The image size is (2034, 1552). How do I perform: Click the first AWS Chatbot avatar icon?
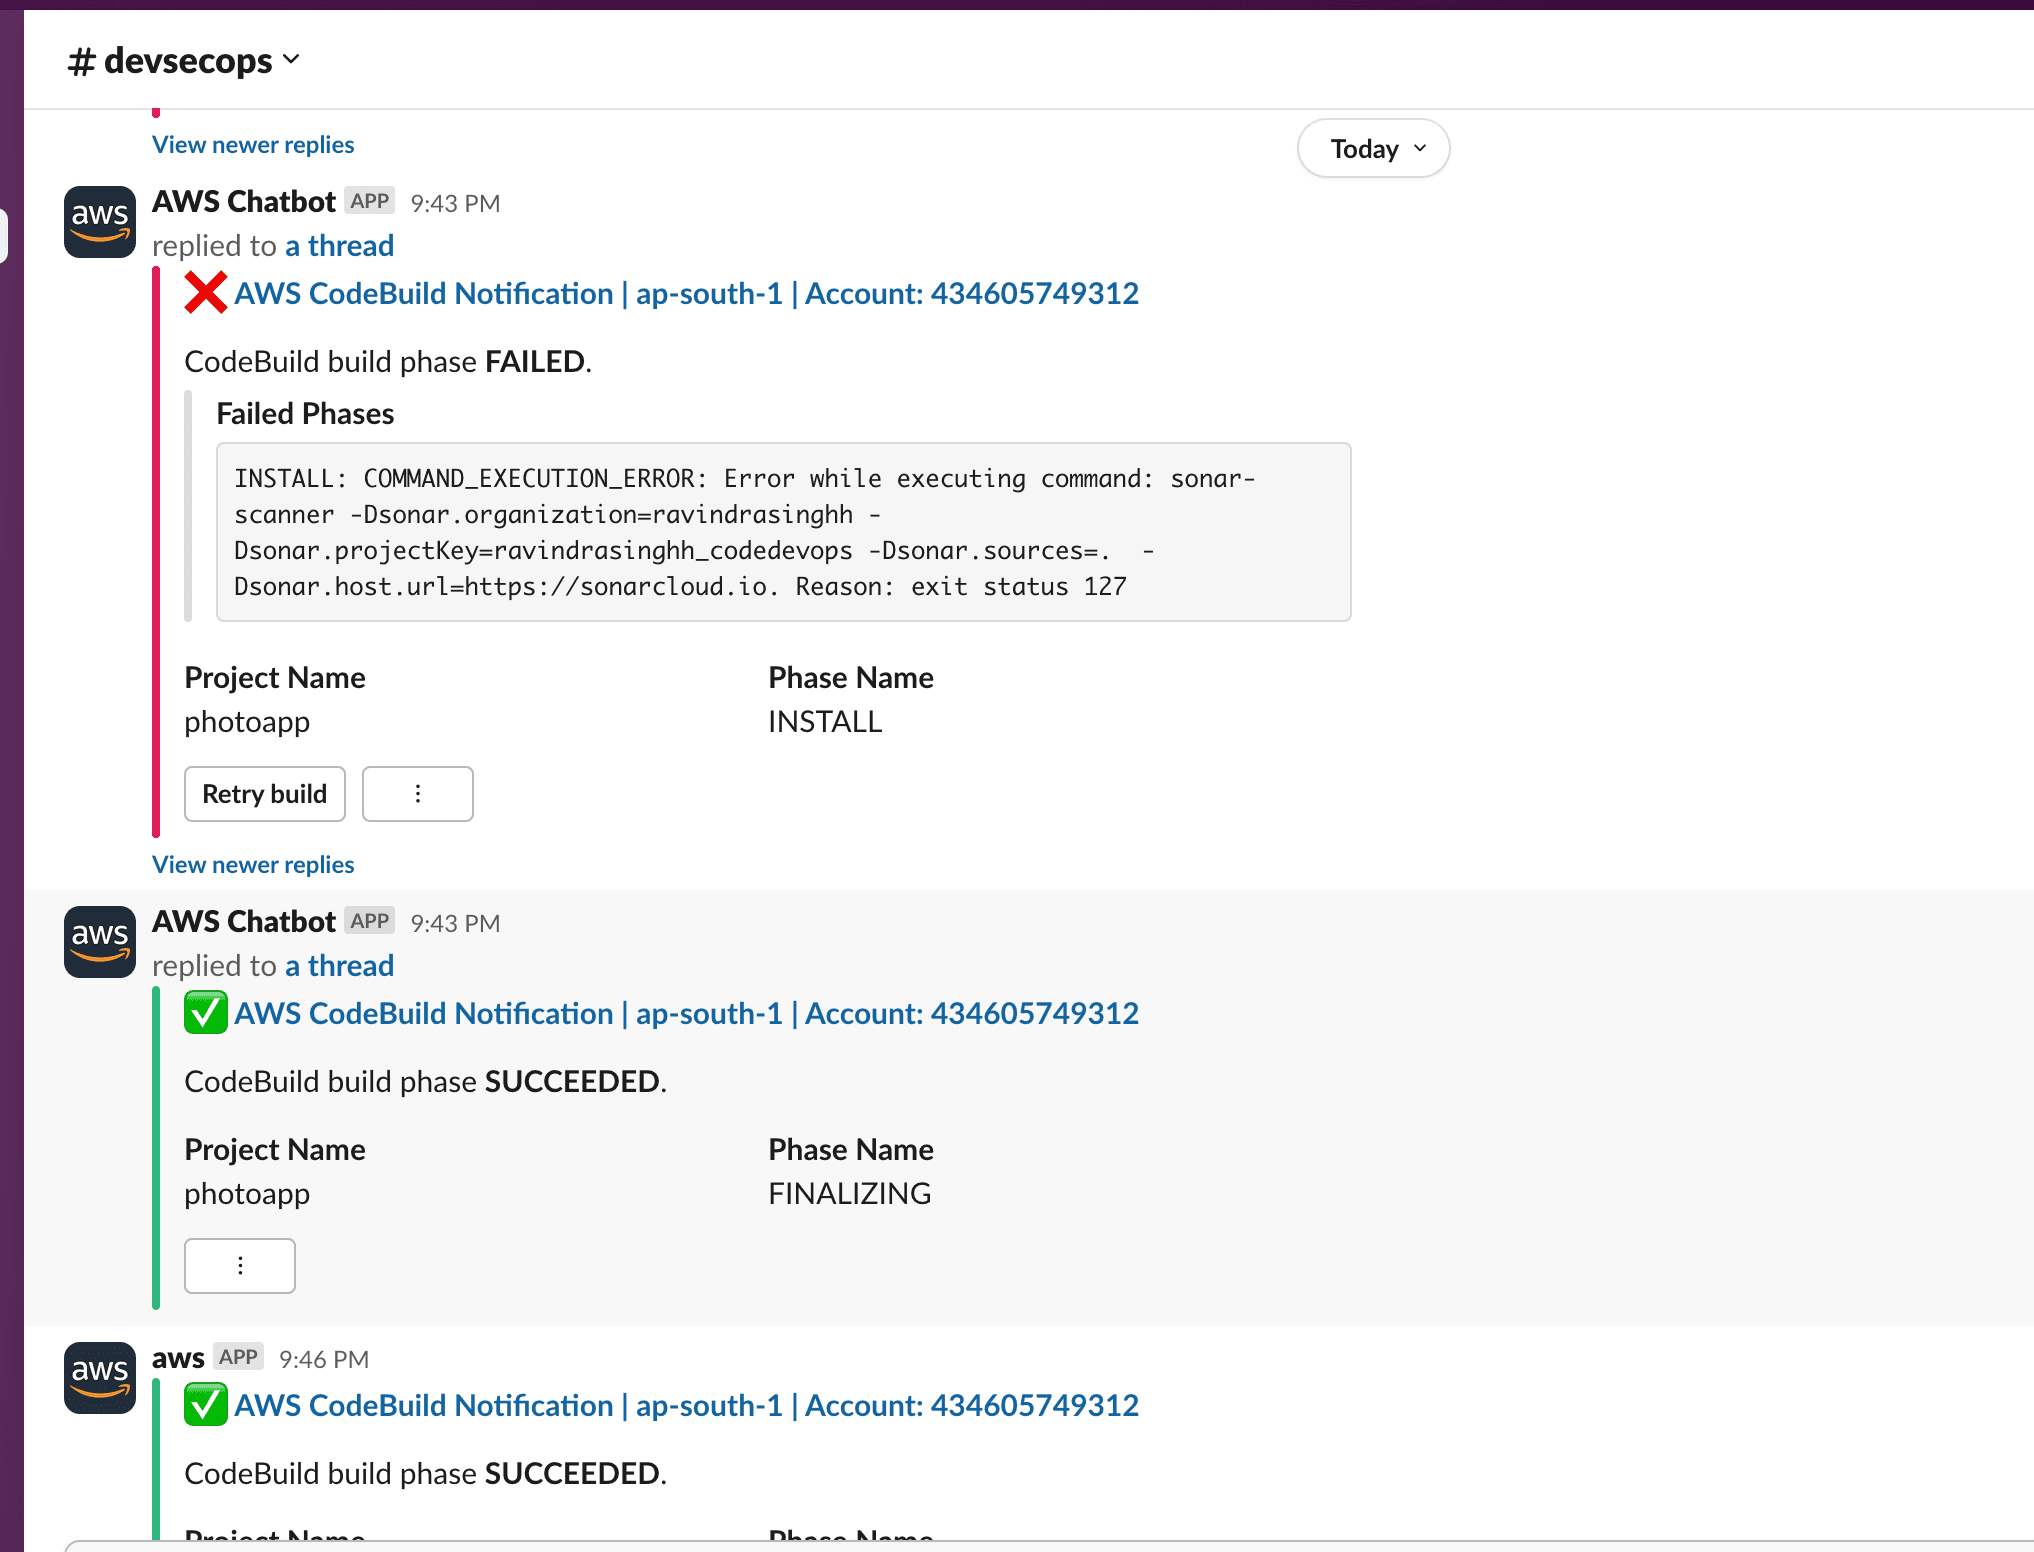[x=100, y=222]
